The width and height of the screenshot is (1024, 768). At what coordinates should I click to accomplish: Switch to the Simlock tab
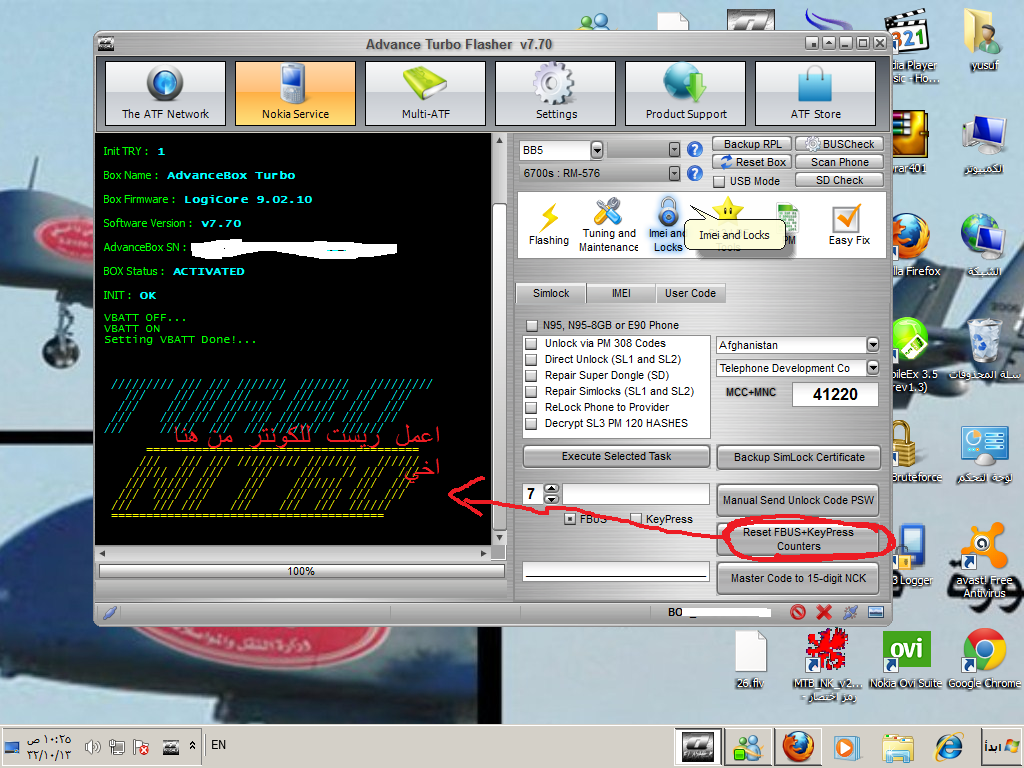click(551, 293)
